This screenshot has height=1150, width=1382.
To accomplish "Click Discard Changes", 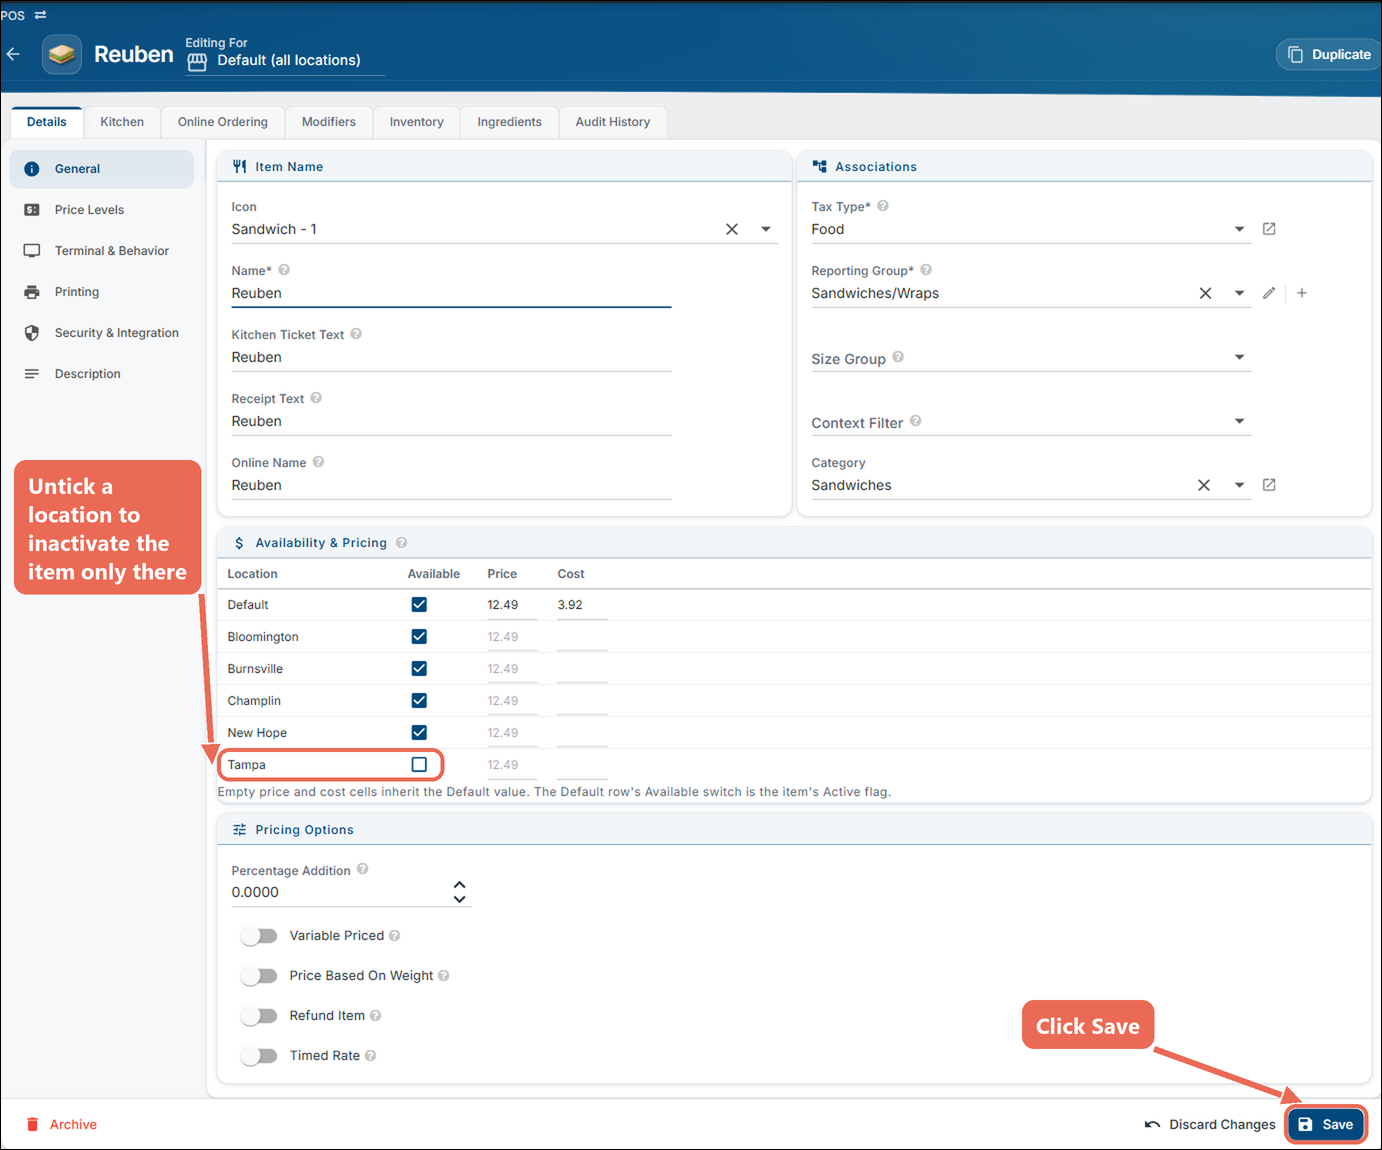I will (1210, 1125).
